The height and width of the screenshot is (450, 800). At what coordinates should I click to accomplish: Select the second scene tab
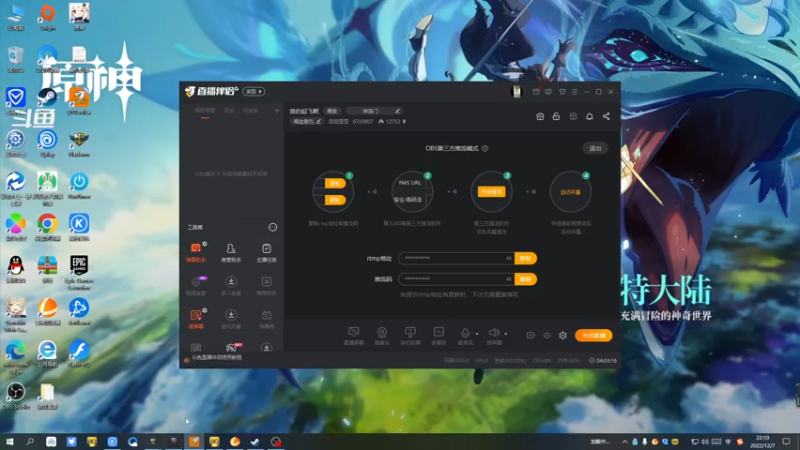tap(229, 111)
